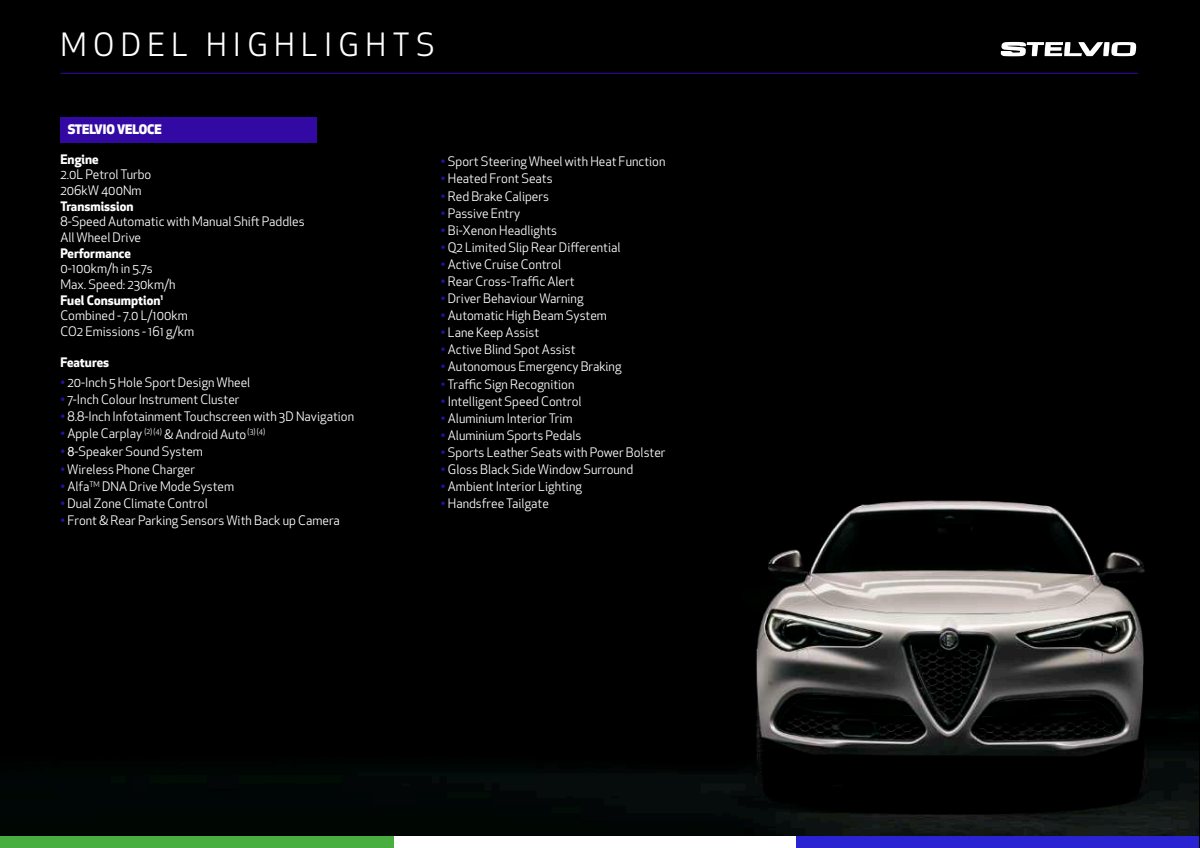Image resolution: width=1200 pixels, height=848 pixels.
Task: Click Lane Keep Assist
Action: 493,333
